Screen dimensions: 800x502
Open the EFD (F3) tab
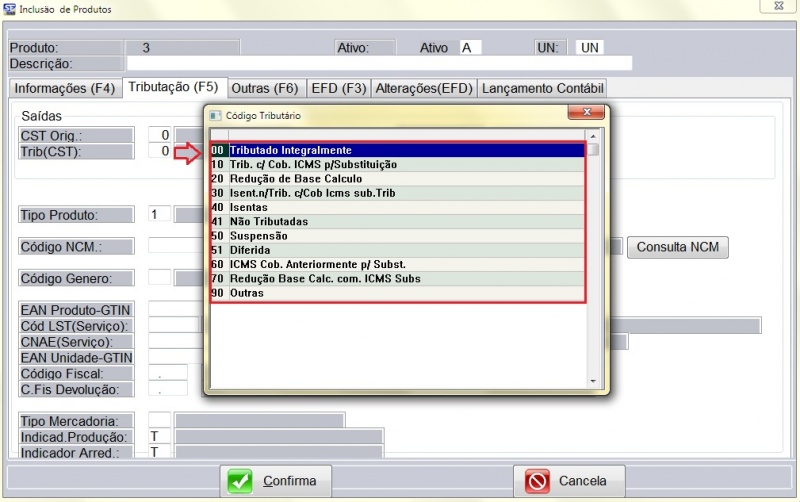coord(338,88)
